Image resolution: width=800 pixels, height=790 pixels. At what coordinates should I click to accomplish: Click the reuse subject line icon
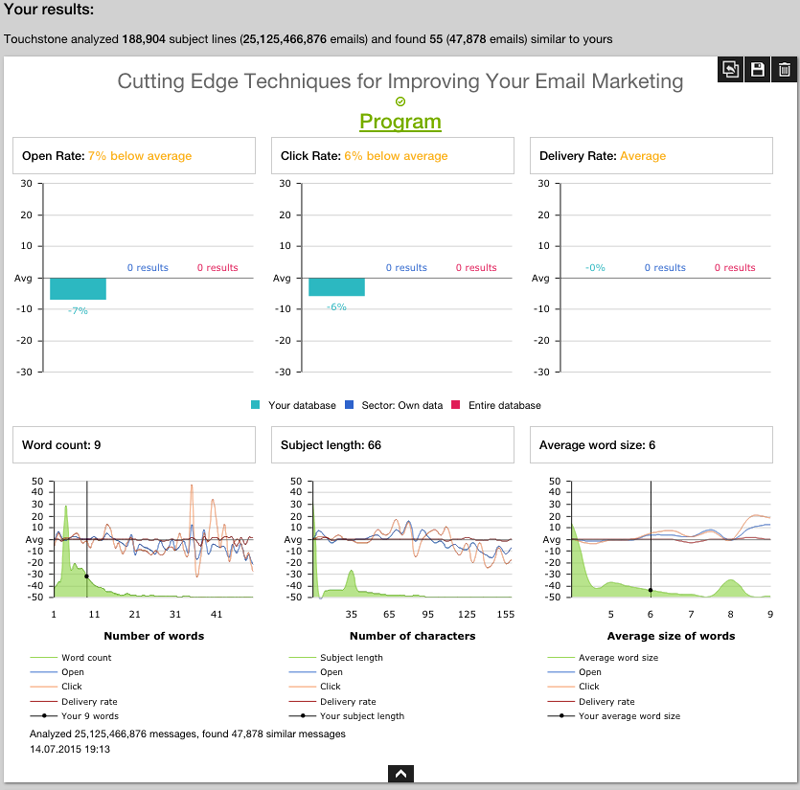(730, 69)
